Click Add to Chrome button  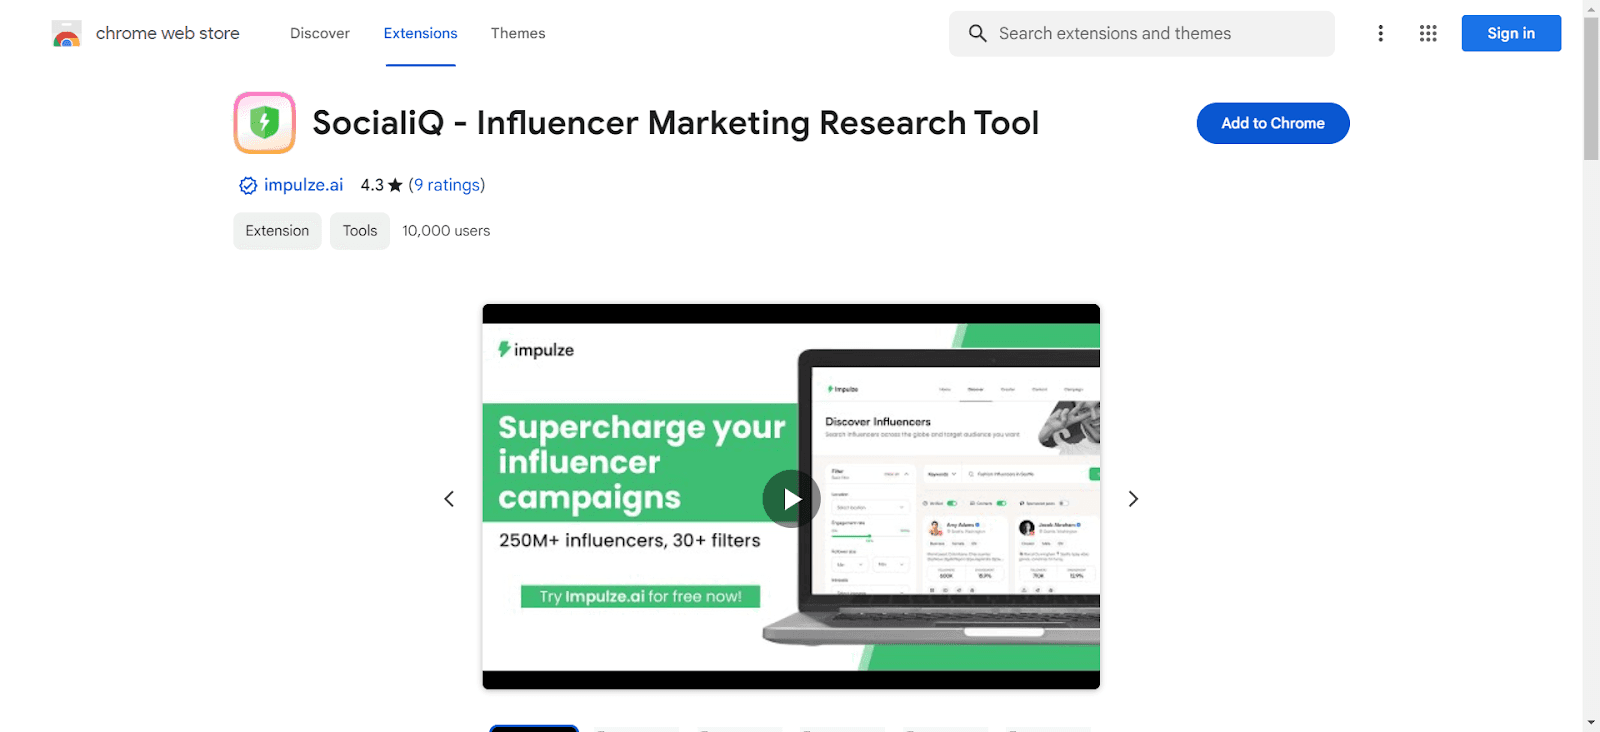(x=1273, y=123)
